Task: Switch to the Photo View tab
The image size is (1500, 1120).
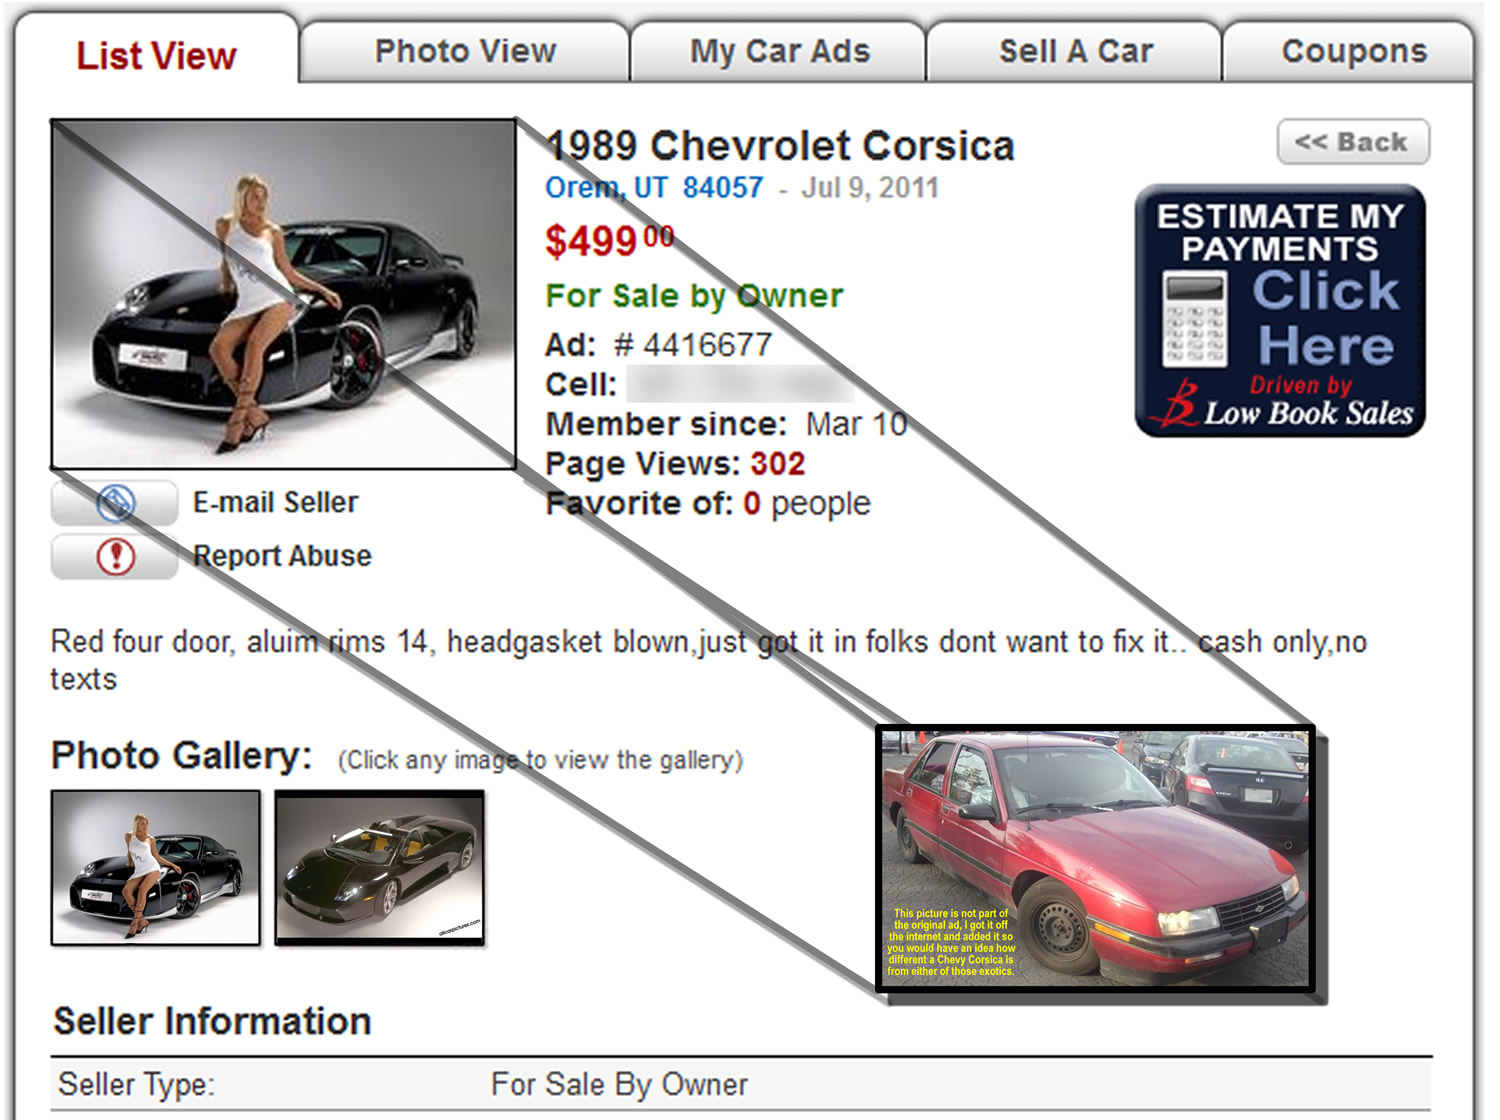Action: point(465,51)
